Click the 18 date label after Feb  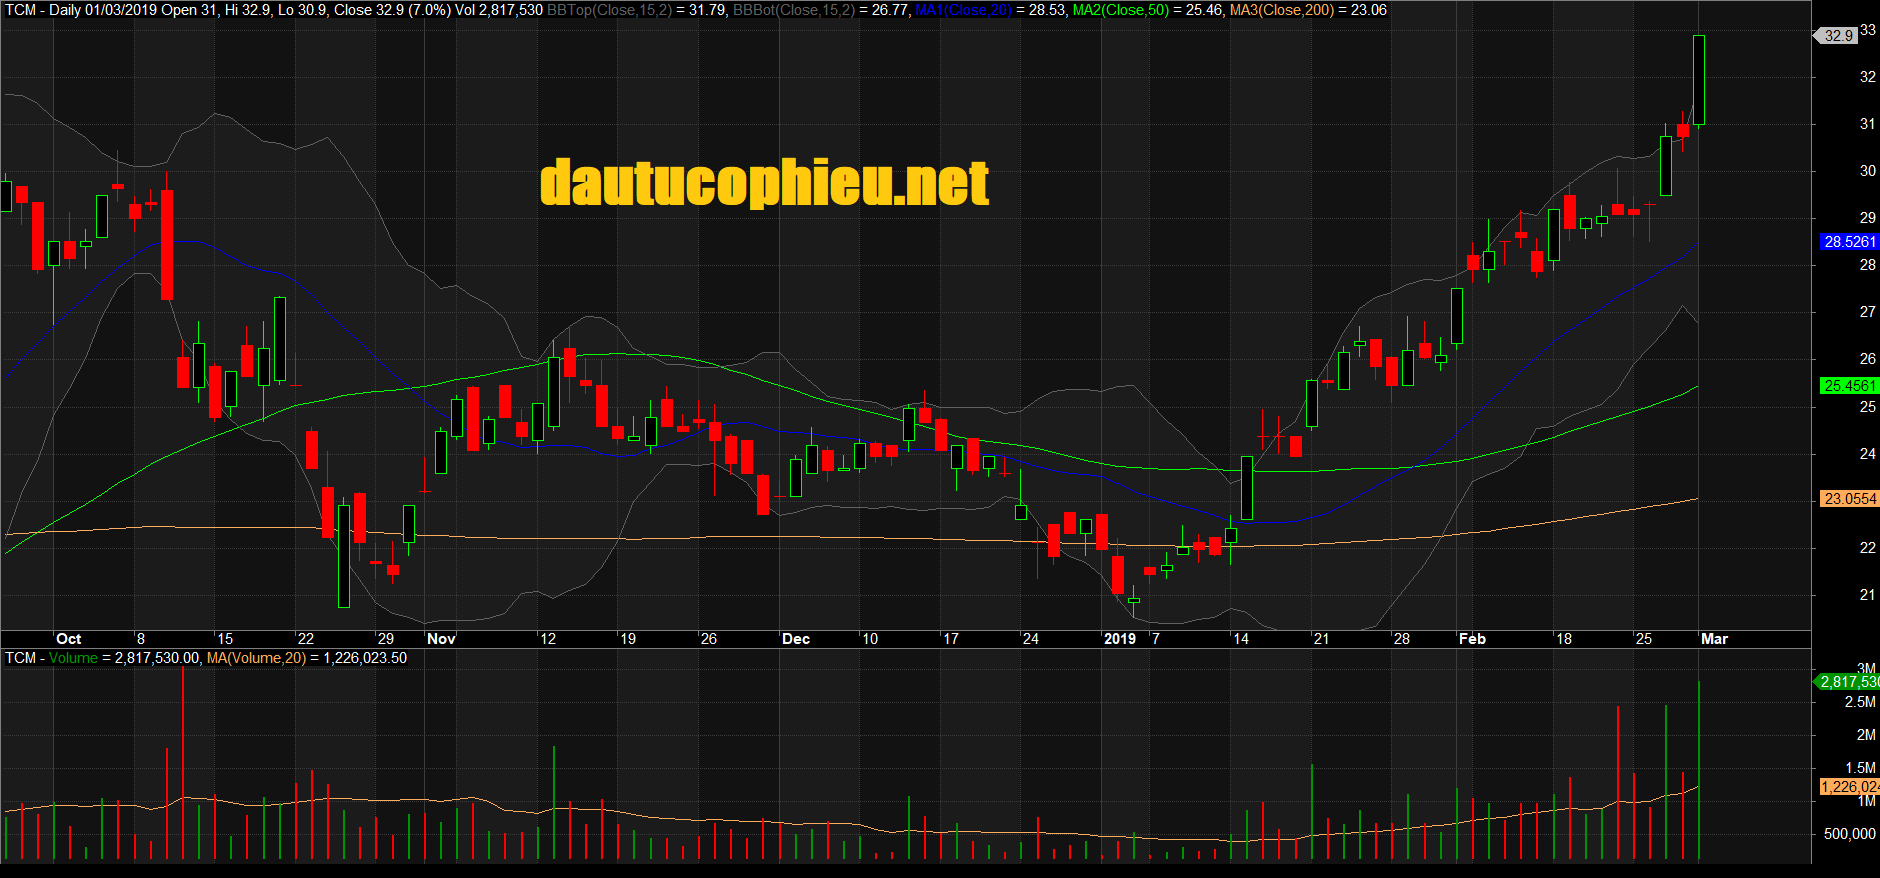[1564, 639]
